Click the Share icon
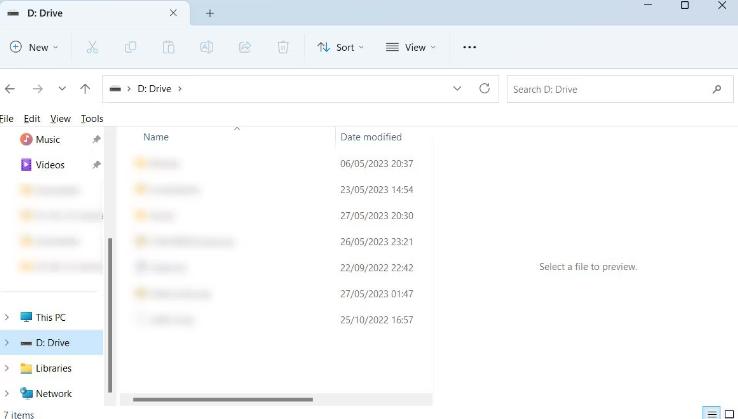738x419 pixels. 245,47
